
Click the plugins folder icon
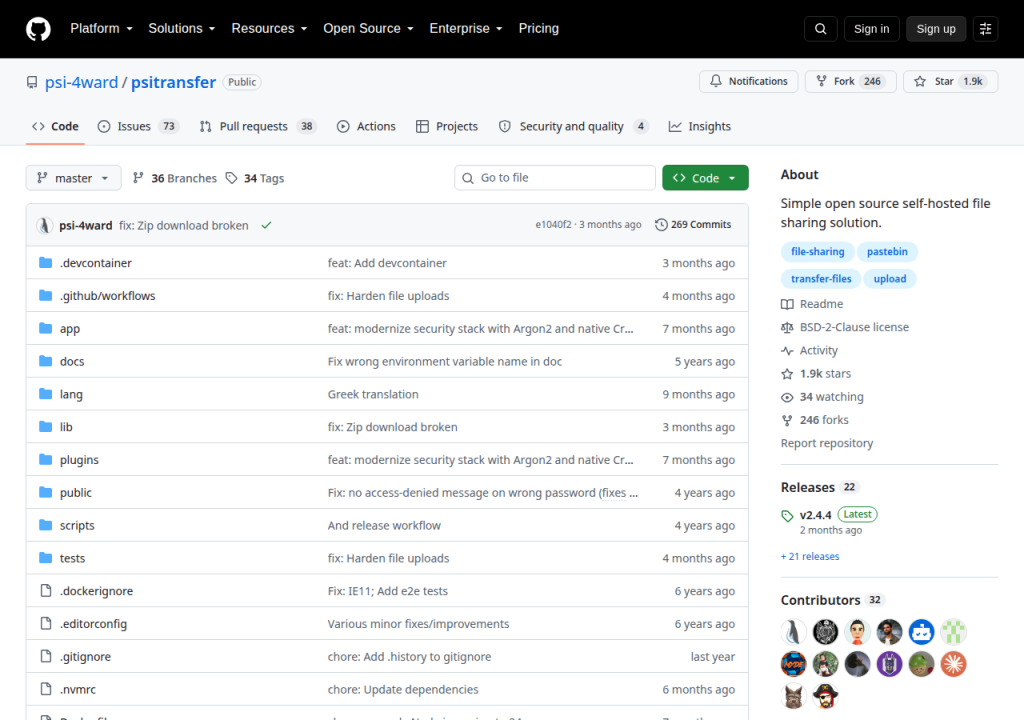click(45, 459)
